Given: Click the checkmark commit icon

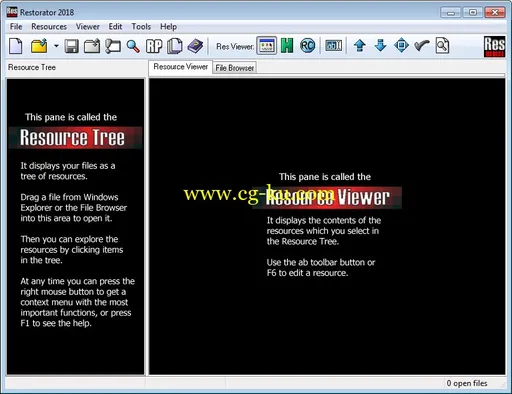Looking at the screenshot, I should [422, 46].
